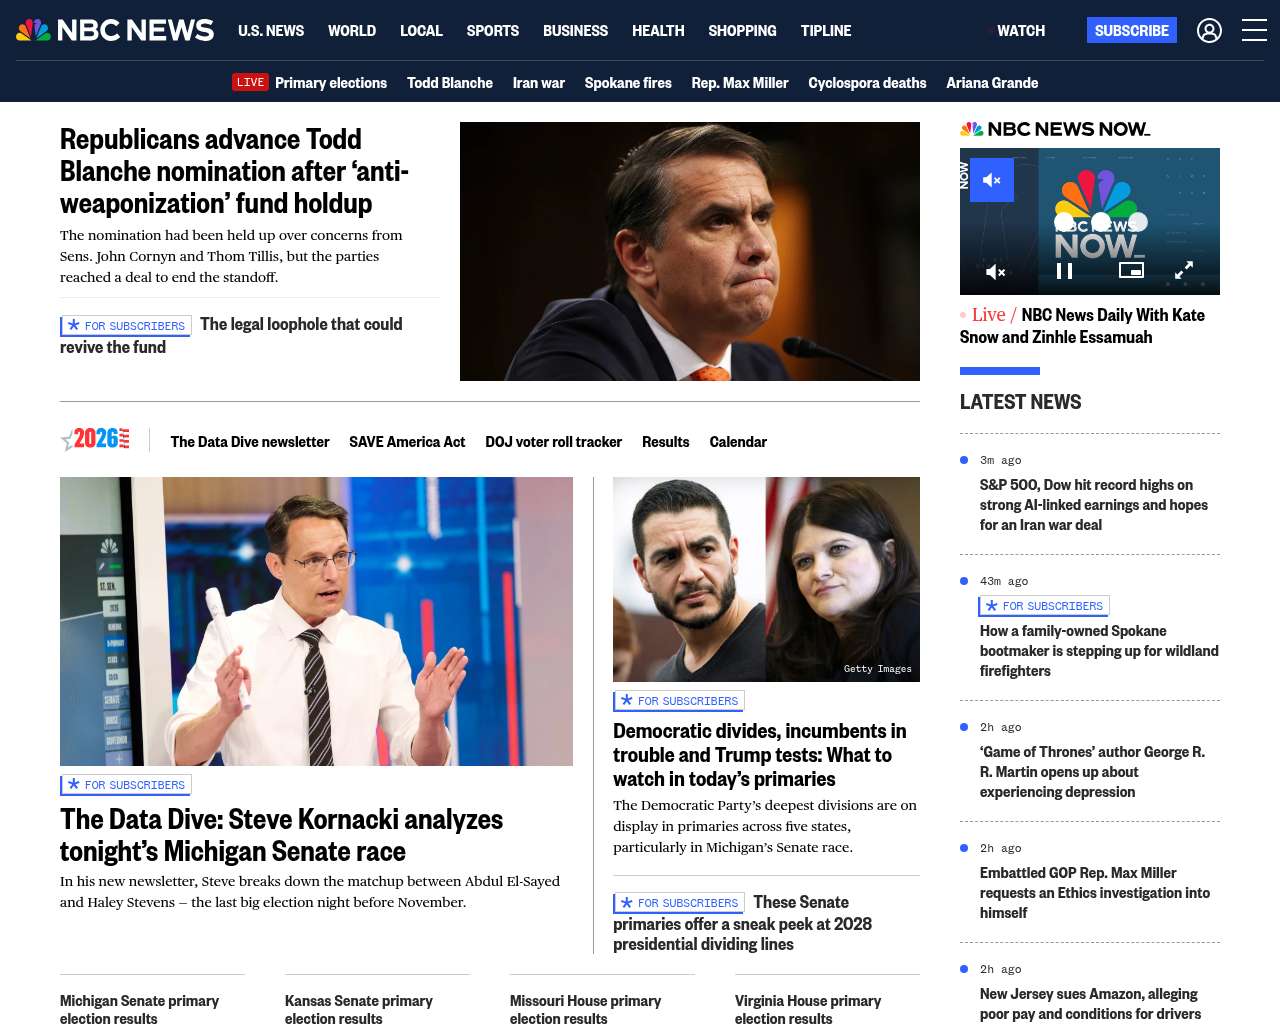
Task: Open the Cyclospora deaths trending topic
Action: click(867, 83)
